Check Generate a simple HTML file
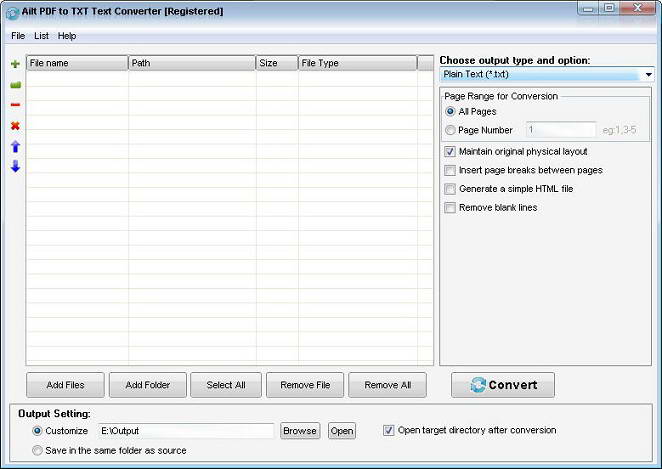 tap(450, 189)
